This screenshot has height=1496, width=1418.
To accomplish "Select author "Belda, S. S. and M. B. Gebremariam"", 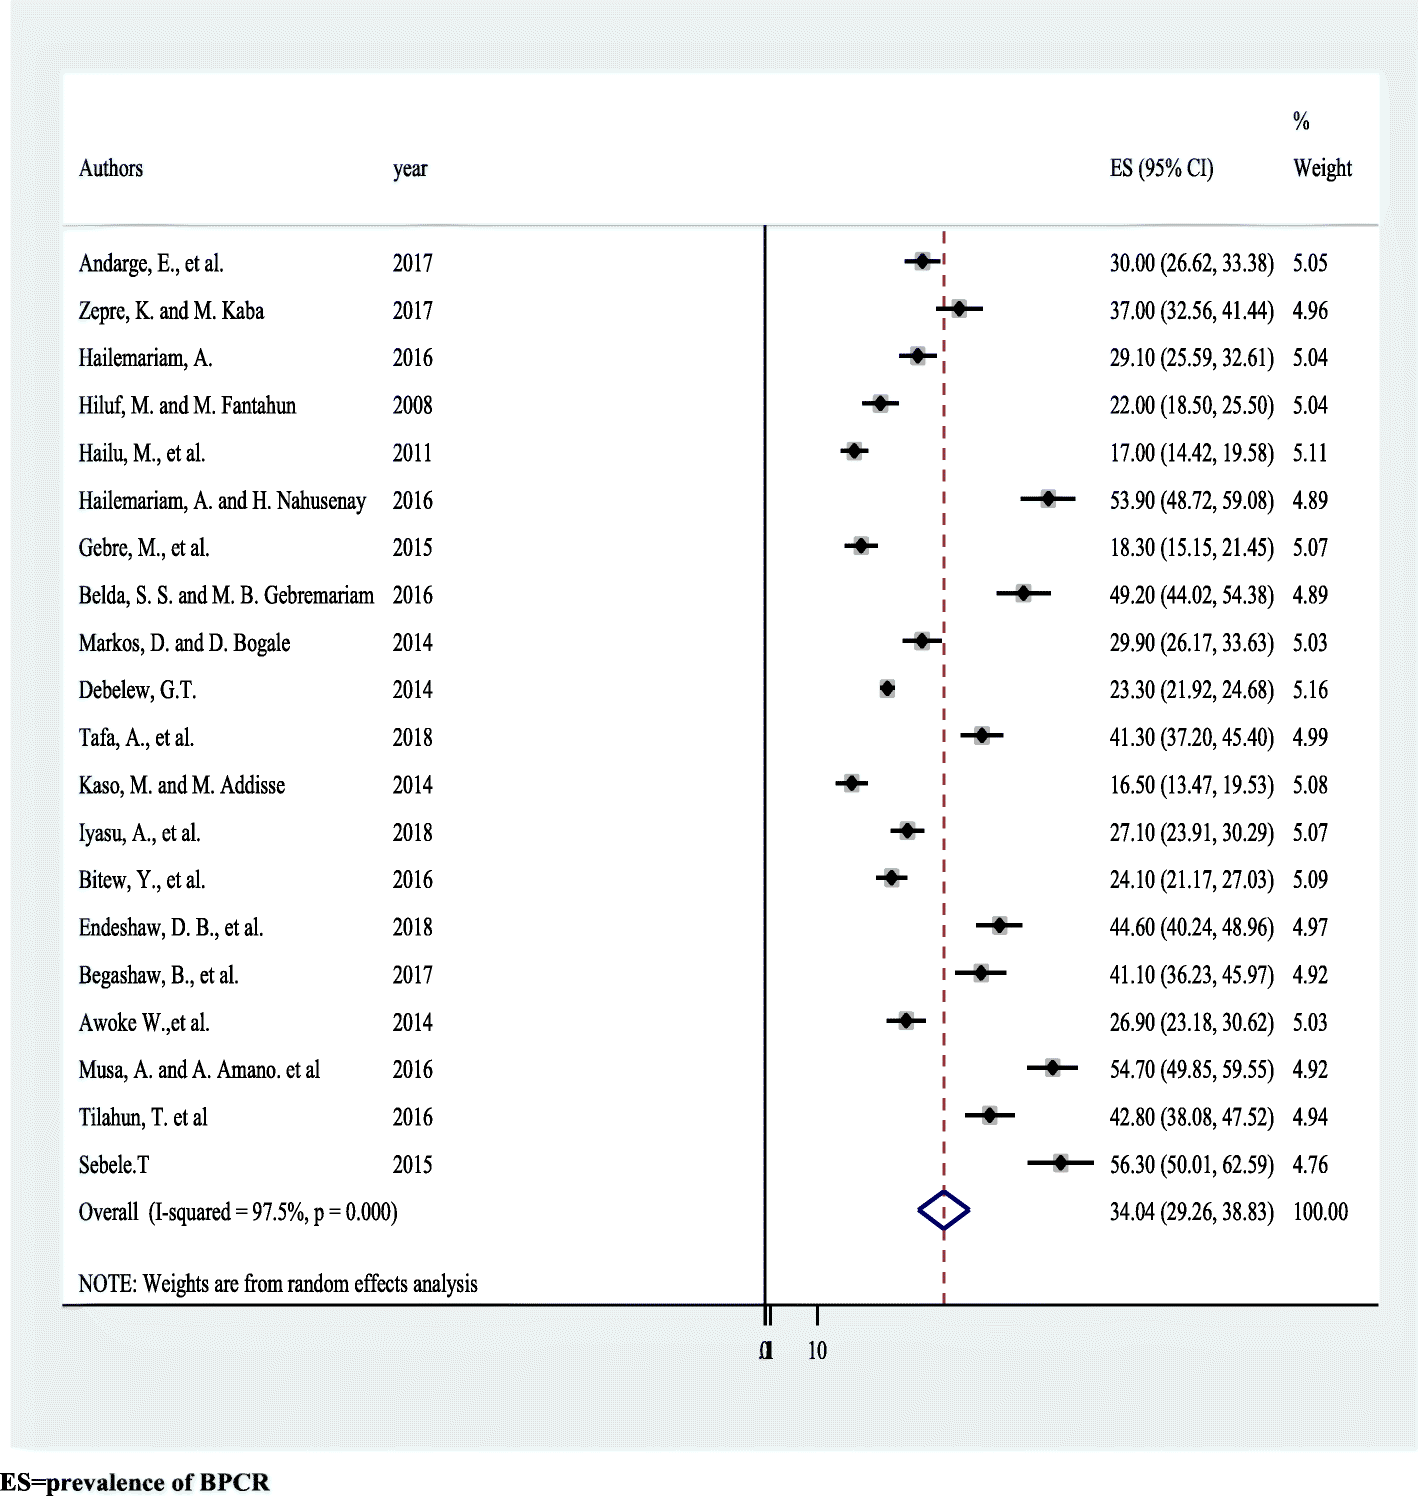I will pos(226,595).
